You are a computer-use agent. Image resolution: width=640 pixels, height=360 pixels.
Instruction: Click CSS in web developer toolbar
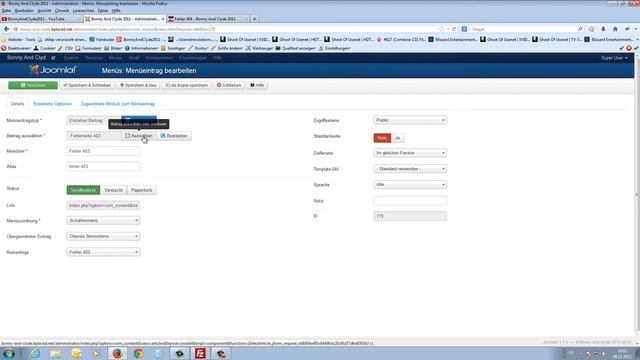click(66, 48)
